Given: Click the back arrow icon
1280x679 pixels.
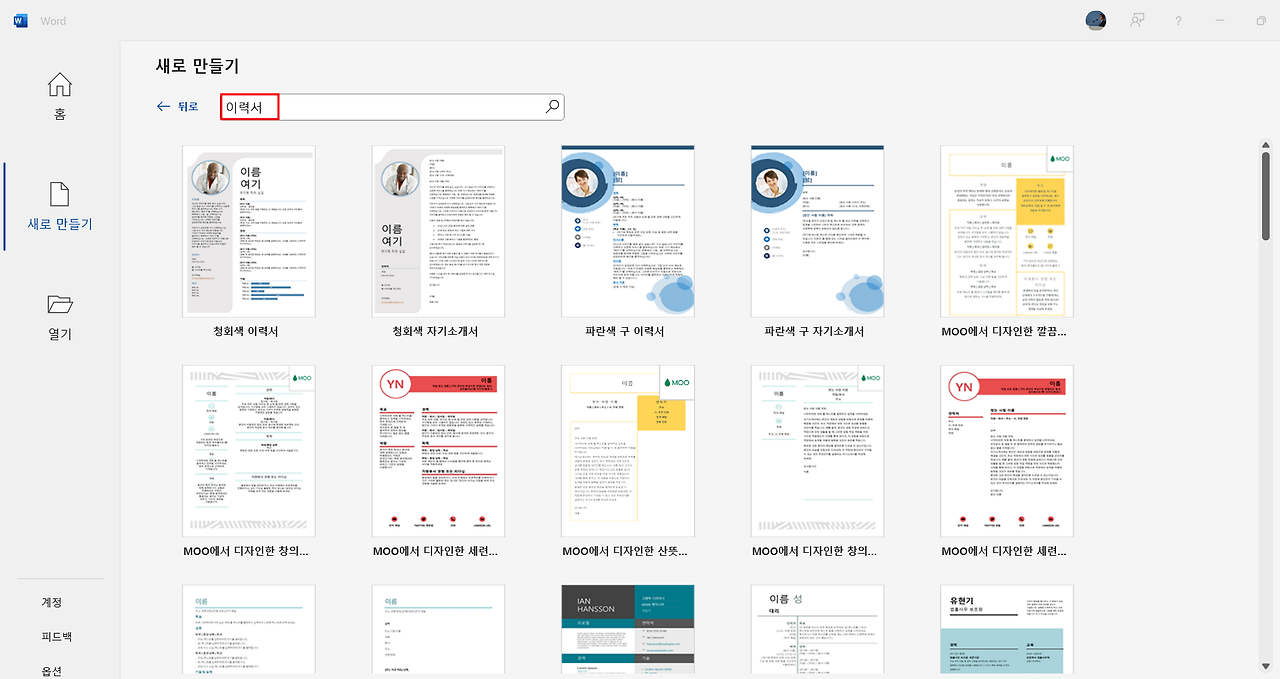Looking at the screenshot, I should point(164,107).
